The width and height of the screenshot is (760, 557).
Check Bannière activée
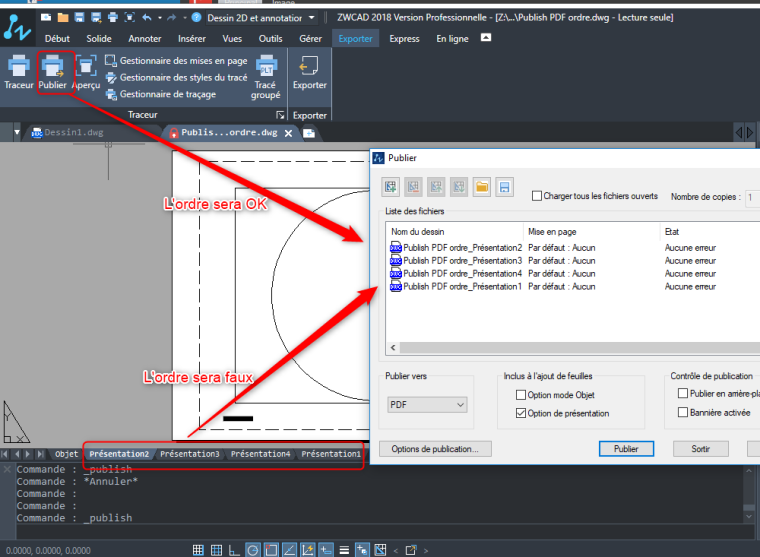[682, 412]
